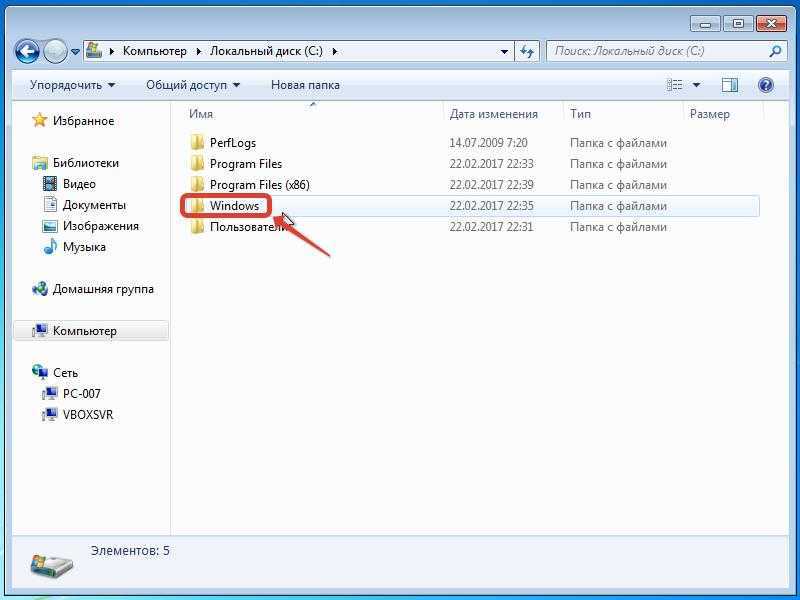
Task: Open the view options dropdown arrow
Action: [x=696, y=85]
